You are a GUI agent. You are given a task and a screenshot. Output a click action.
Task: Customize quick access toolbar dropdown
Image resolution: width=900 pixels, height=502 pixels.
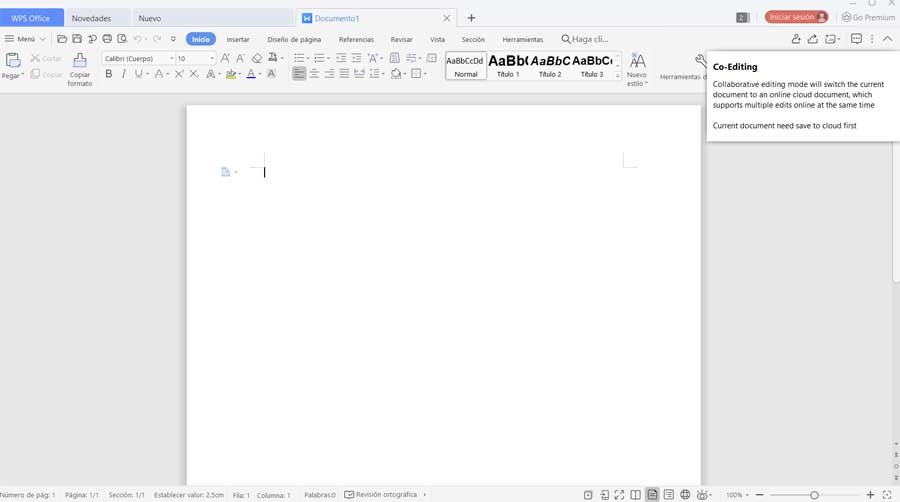(x=173, y=39)
